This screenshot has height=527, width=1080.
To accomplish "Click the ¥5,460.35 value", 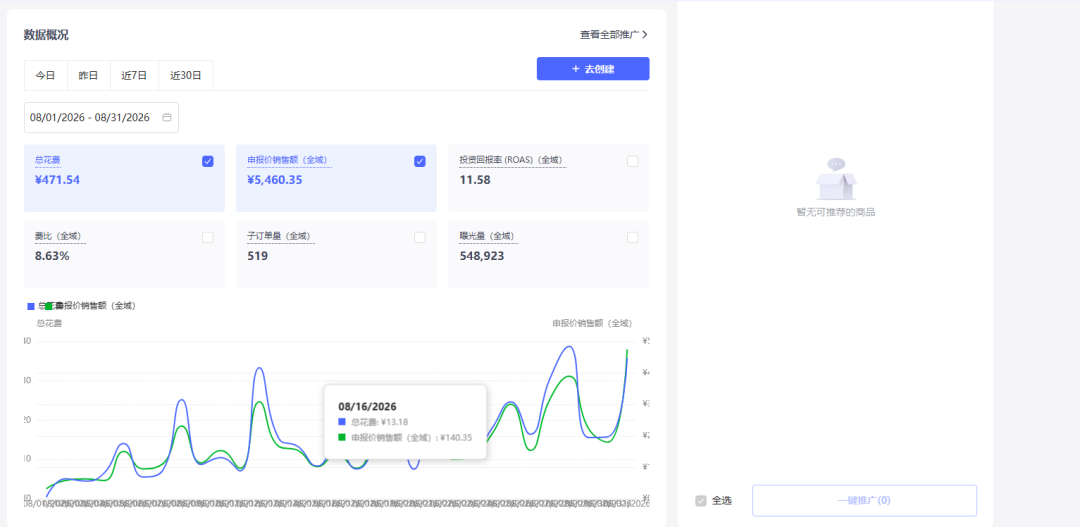I will tap(275, 180).
